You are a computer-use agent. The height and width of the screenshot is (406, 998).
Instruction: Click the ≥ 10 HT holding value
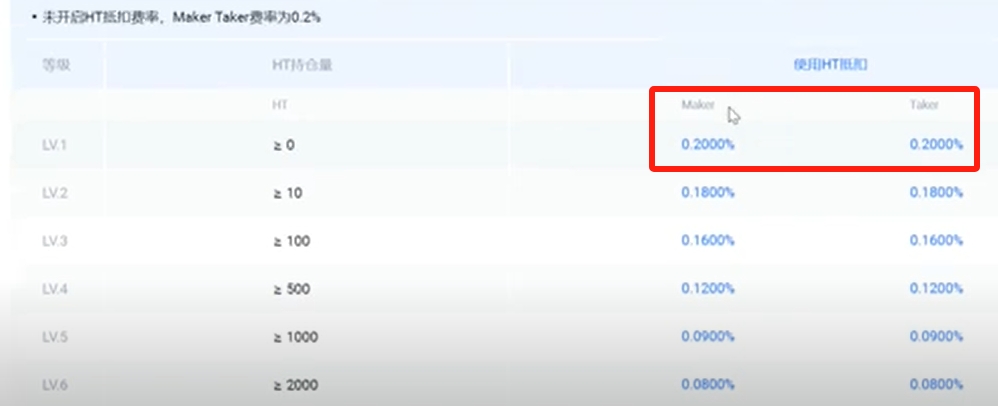(288, 193)
